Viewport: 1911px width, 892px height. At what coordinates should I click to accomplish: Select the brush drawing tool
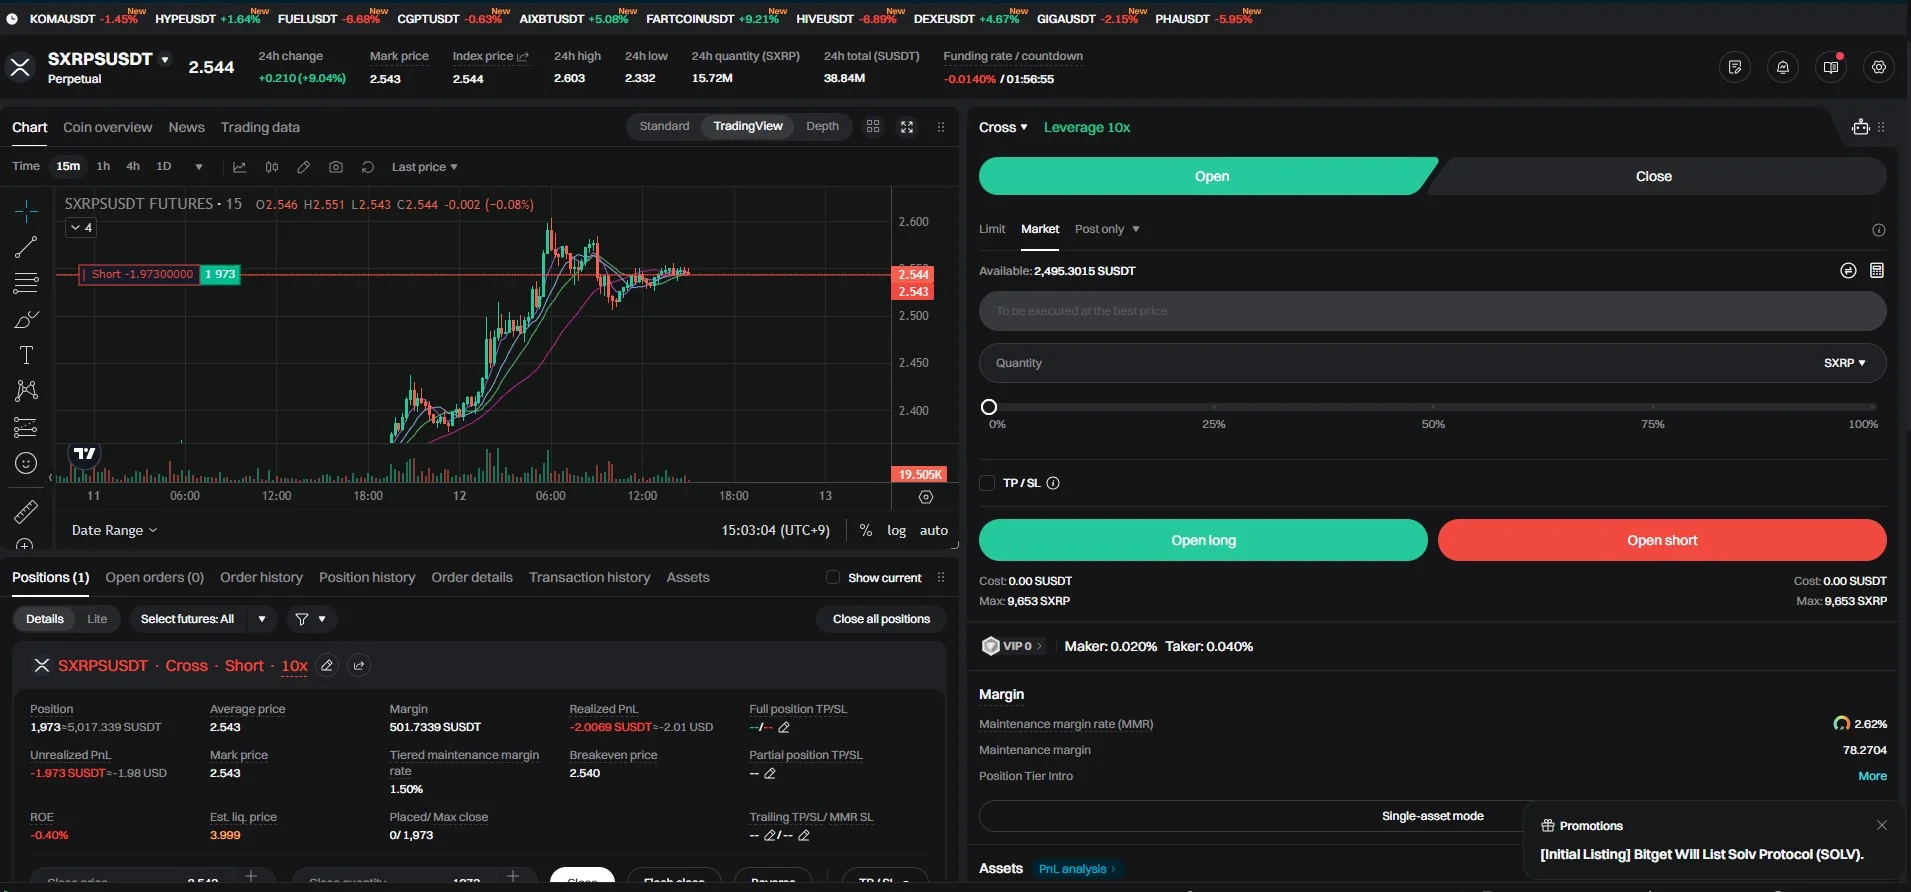coord(26,319)
